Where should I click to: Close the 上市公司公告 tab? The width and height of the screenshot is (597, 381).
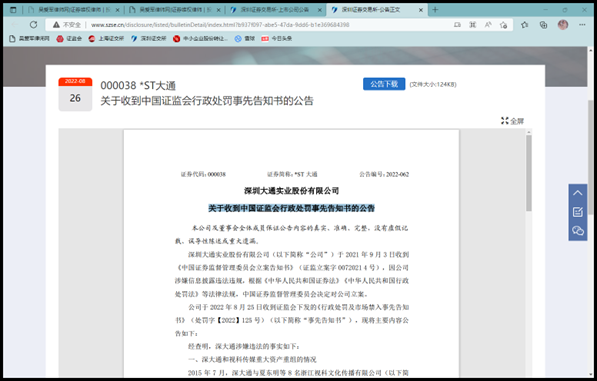320,10
